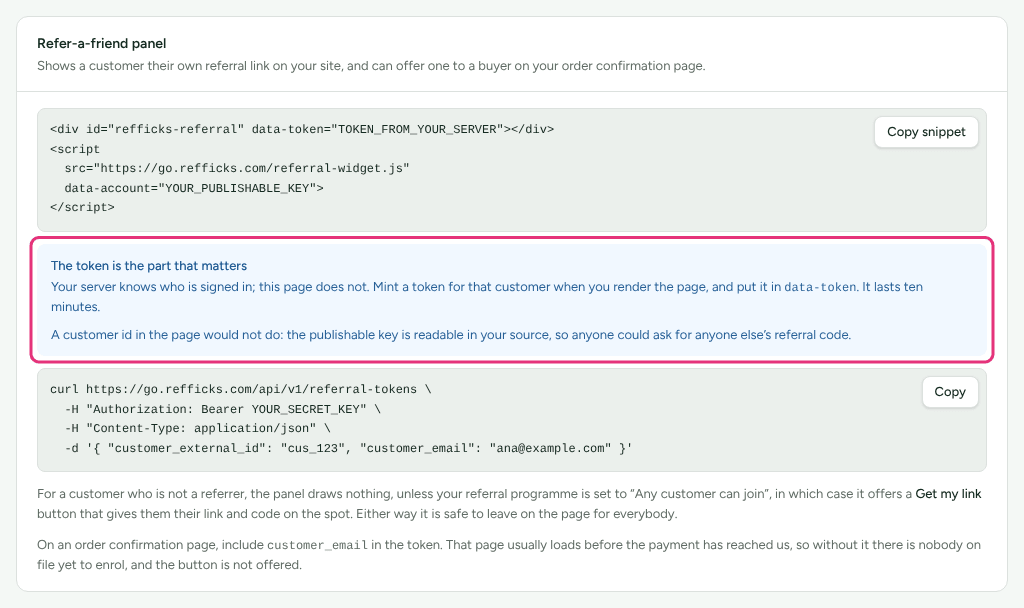This screenshot has height=608, width=1024.
Task: Click the referral-widget.js src line
Action: pyautogui.click(x=237, y=168)
